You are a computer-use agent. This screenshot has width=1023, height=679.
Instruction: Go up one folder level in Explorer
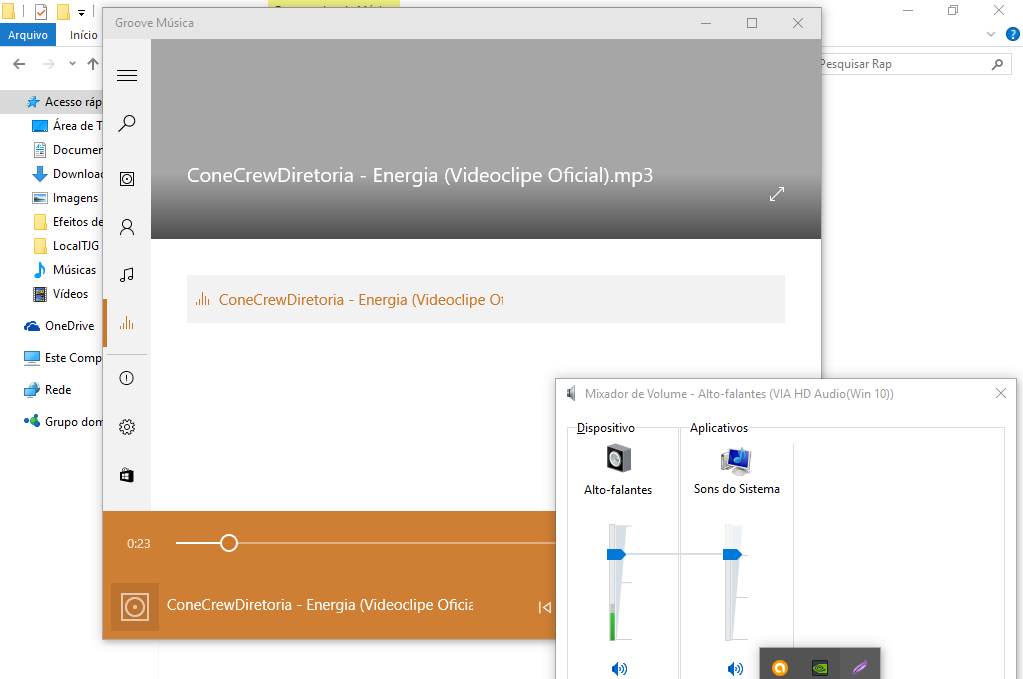click(93, 64)
